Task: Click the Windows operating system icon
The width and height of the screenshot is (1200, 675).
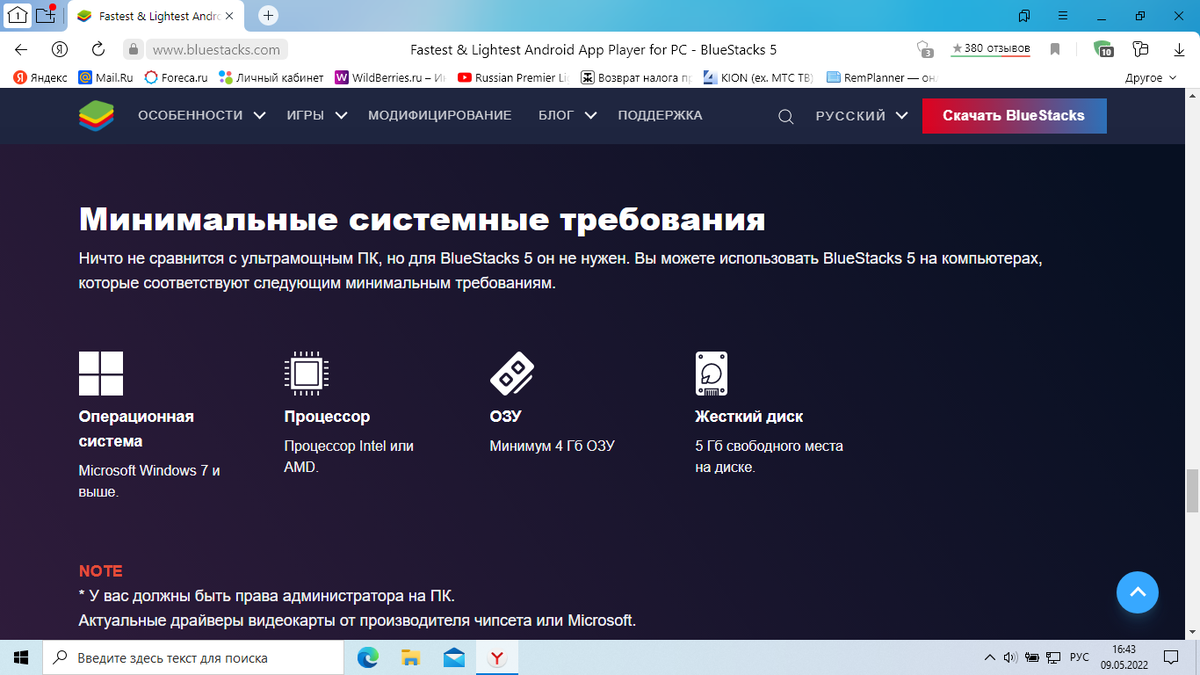Action: [x=101, y=373]
